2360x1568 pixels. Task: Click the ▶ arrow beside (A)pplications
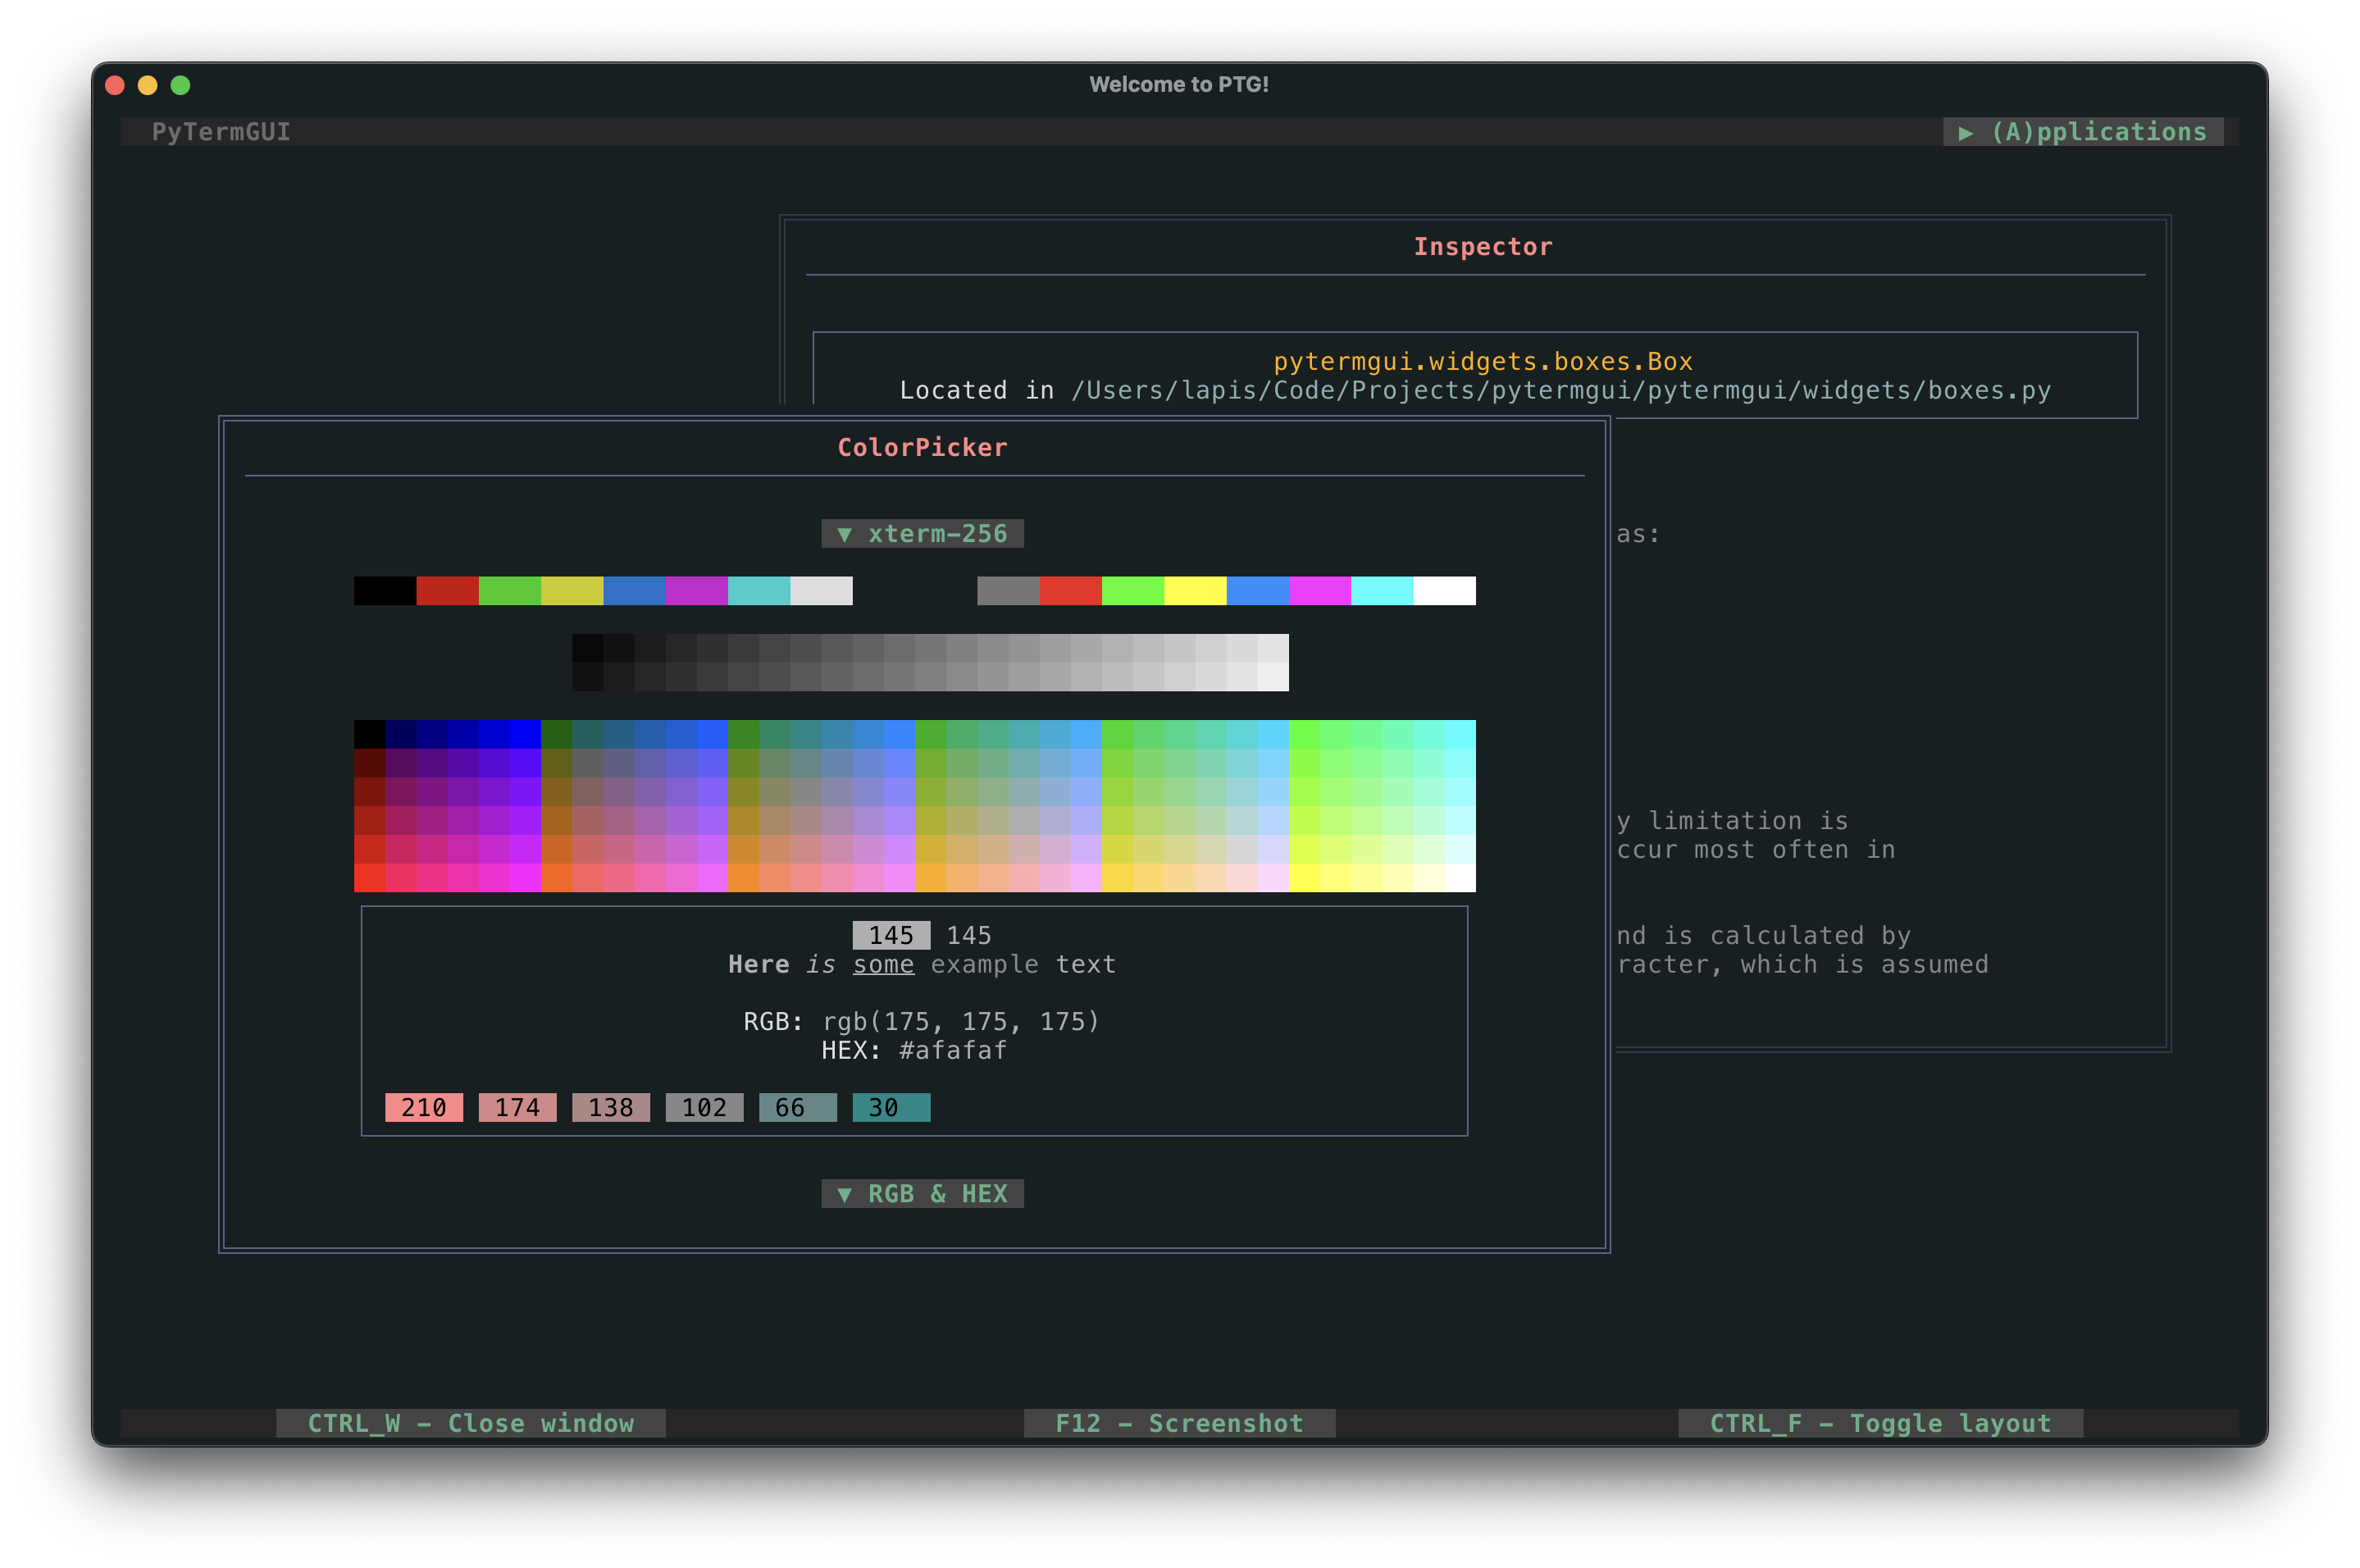1965,131
